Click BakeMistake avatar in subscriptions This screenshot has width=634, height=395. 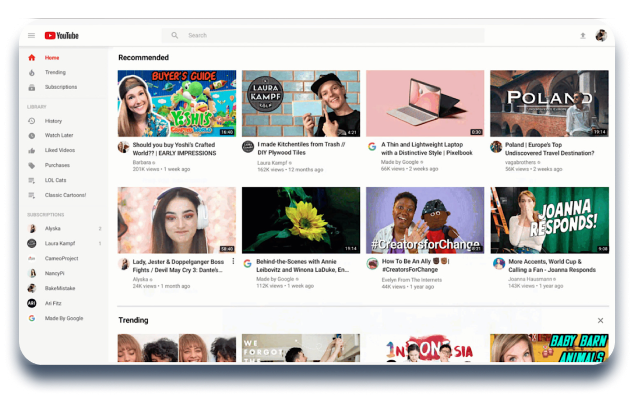coord(32,288)
